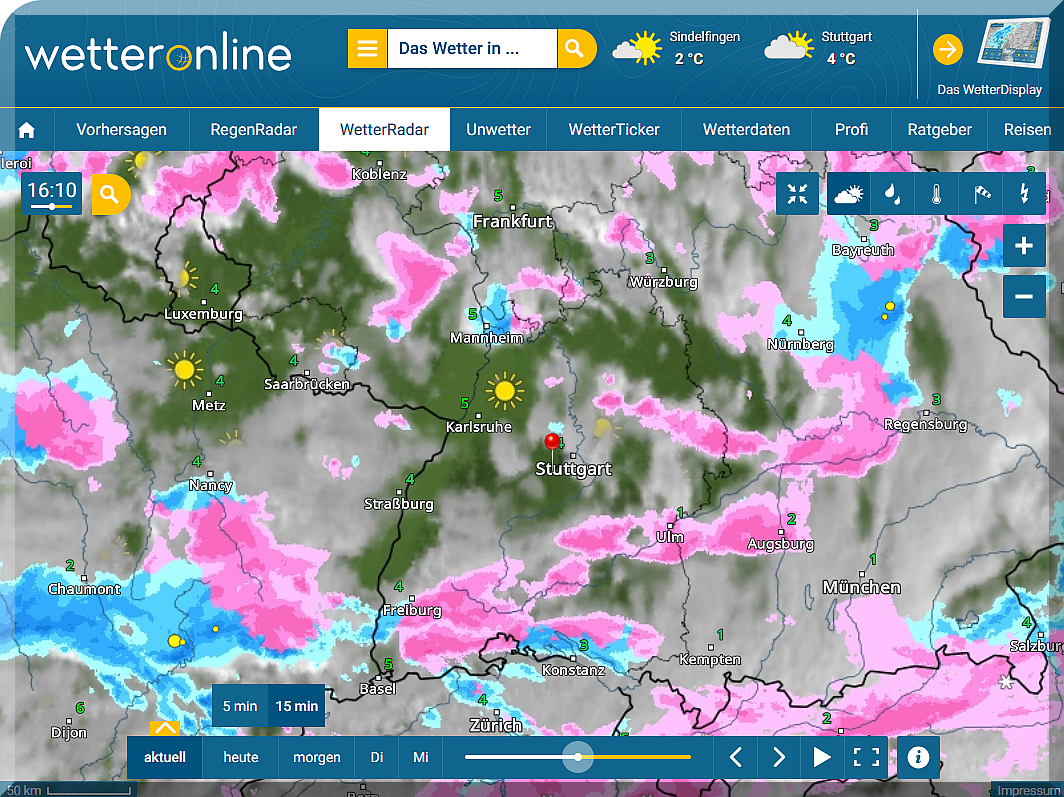This screenshot has width=1064, height=797.
Task: Select the temperature thermometer layer
Action: [936, 194]
